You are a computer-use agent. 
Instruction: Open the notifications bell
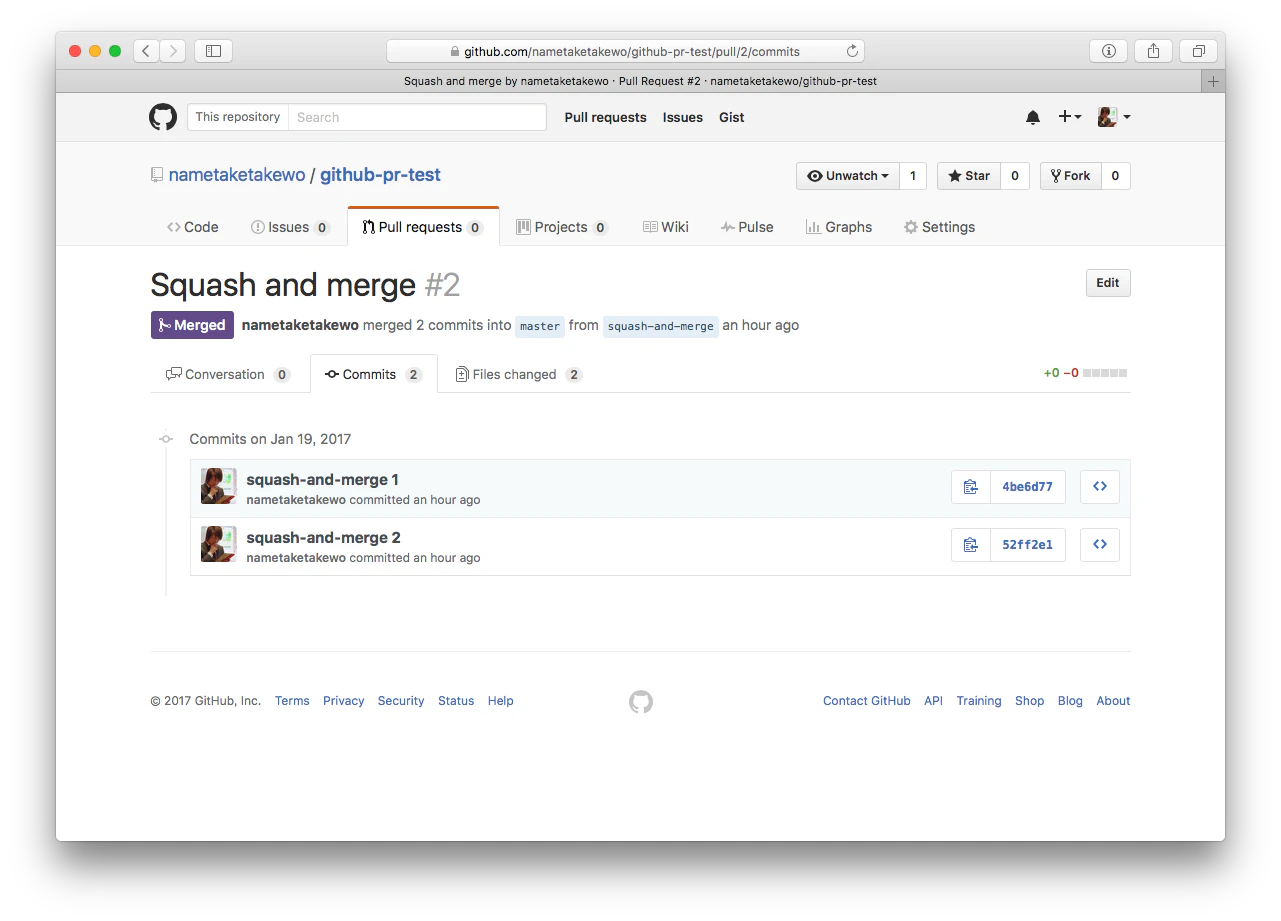pyautogui.click(x=1033, y=117)
